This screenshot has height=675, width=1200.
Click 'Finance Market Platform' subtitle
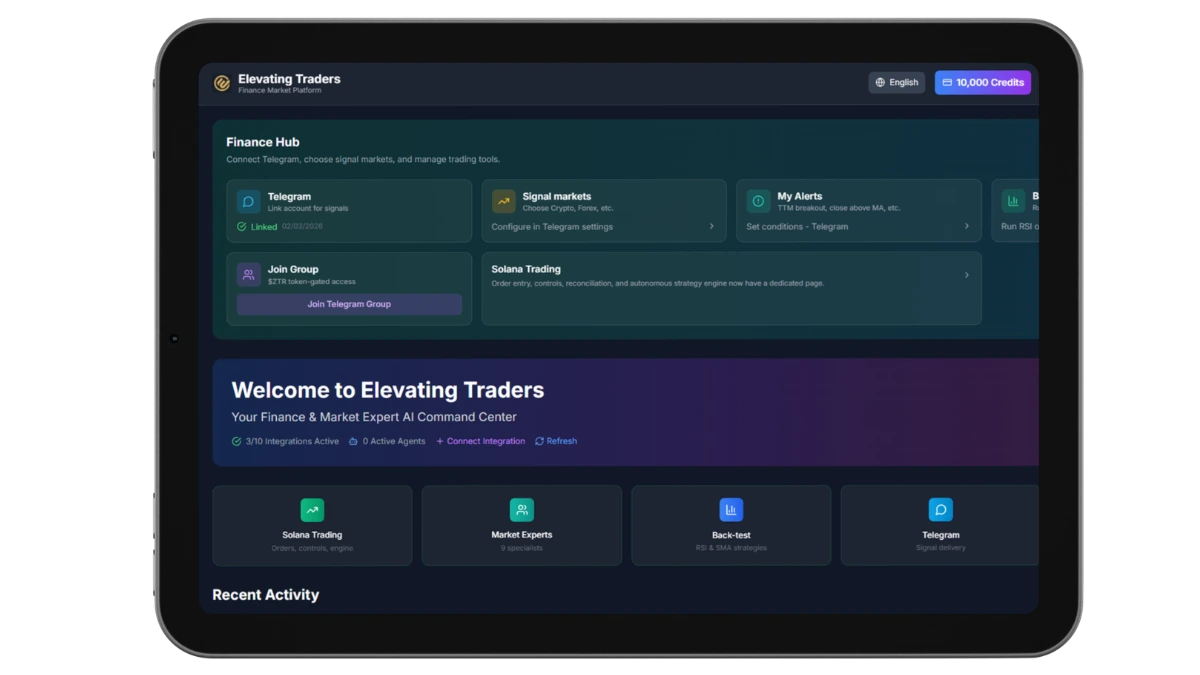pyautogui.click(x=280, y=91)
